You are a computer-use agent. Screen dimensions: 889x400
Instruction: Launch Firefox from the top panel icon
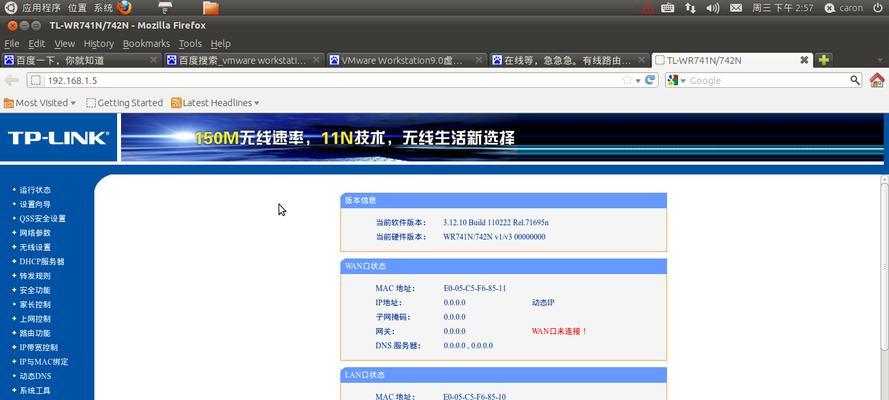(x=125, y=7)
